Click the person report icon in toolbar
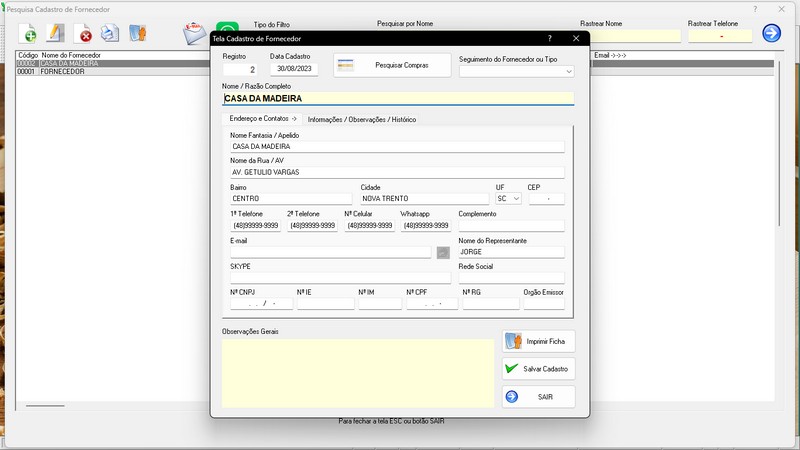 (x=137, y=34)
